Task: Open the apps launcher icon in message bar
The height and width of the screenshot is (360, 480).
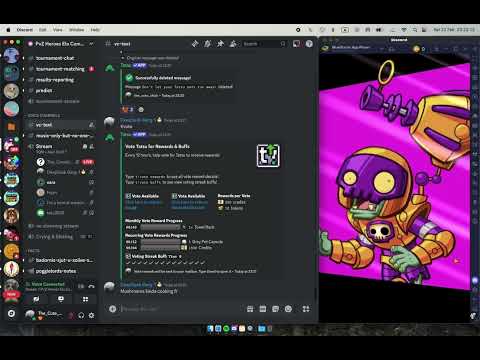Action: [306, 309]
